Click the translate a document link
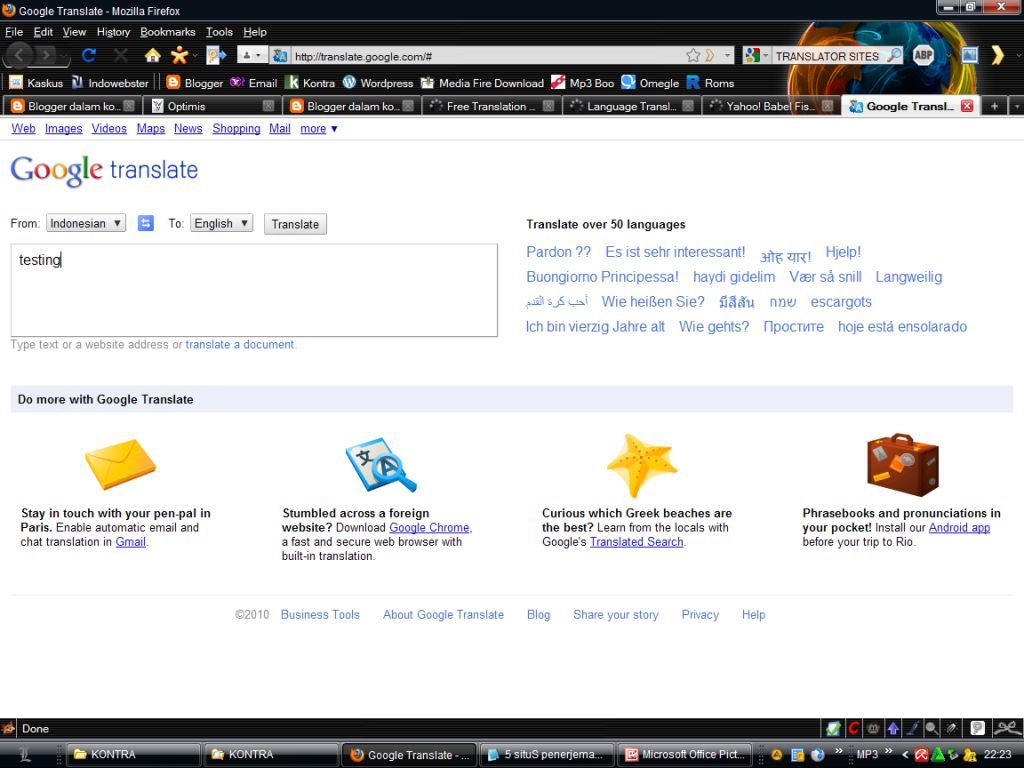The image size is (1024, 768). (x=240, y=344)
